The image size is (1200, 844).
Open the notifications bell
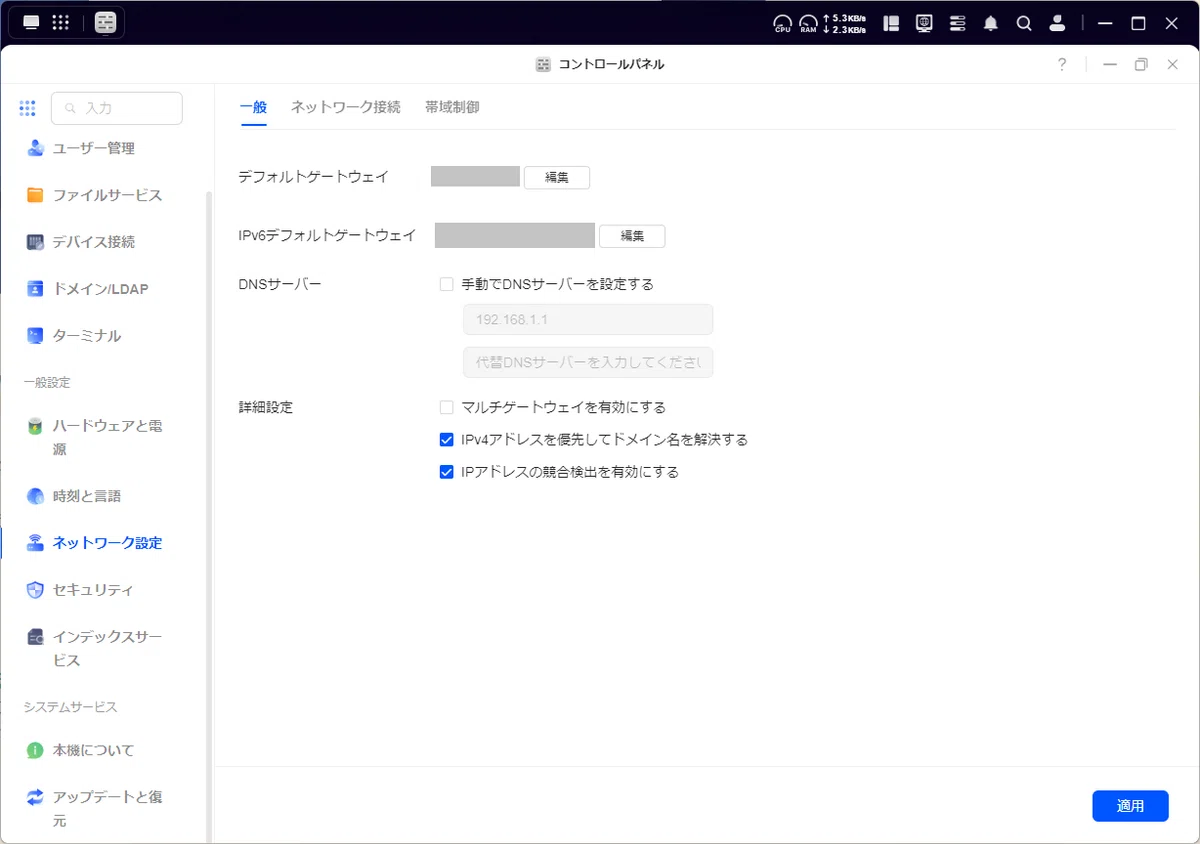(991, 23)
